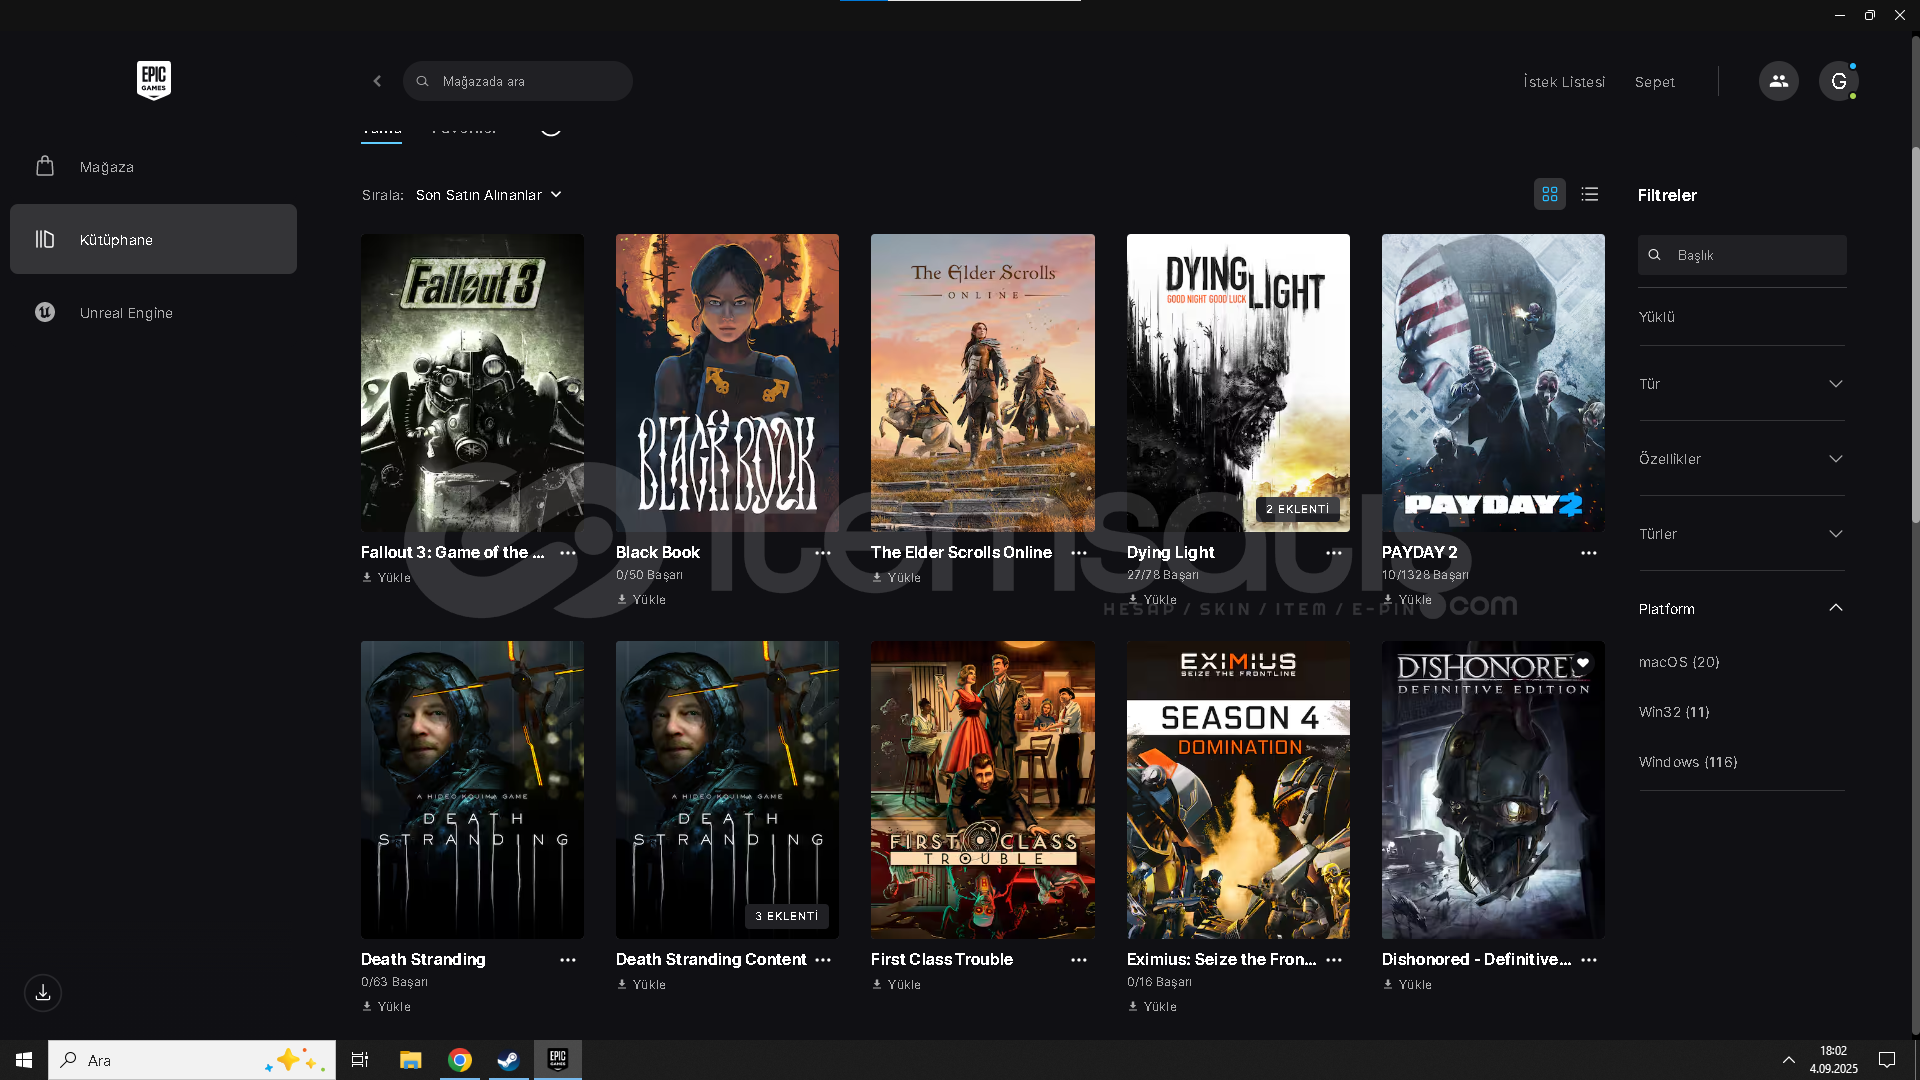Click the Mağazada ara search field
The width and height of the screenshot is (1920, 1080).
coord(518,81)
